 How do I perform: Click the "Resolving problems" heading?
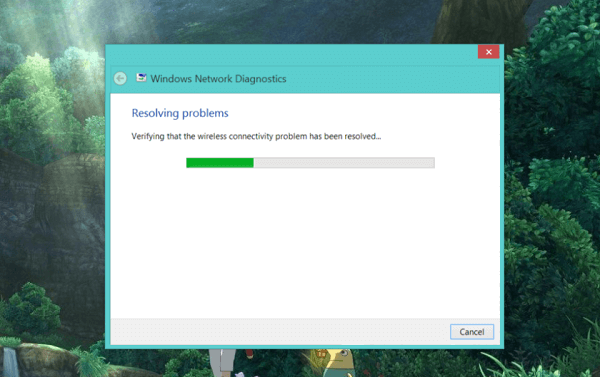(x=180, y=113)
